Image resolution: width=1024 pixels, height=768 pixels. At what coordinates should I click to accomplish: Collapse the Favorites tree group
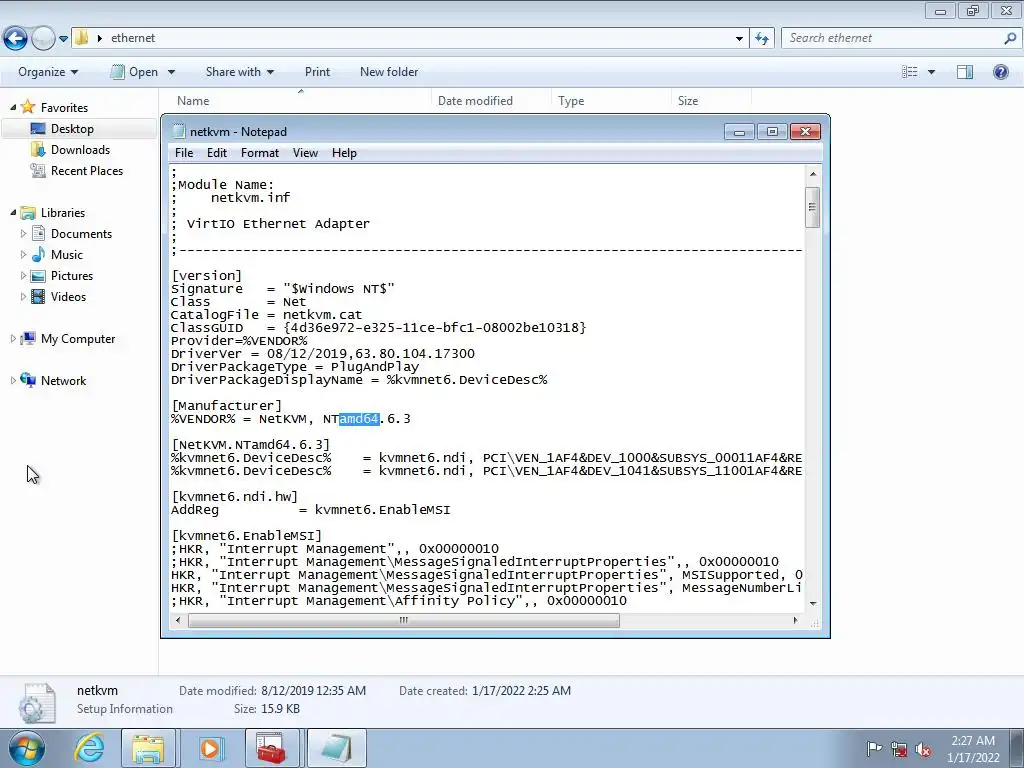pos(13,107)
